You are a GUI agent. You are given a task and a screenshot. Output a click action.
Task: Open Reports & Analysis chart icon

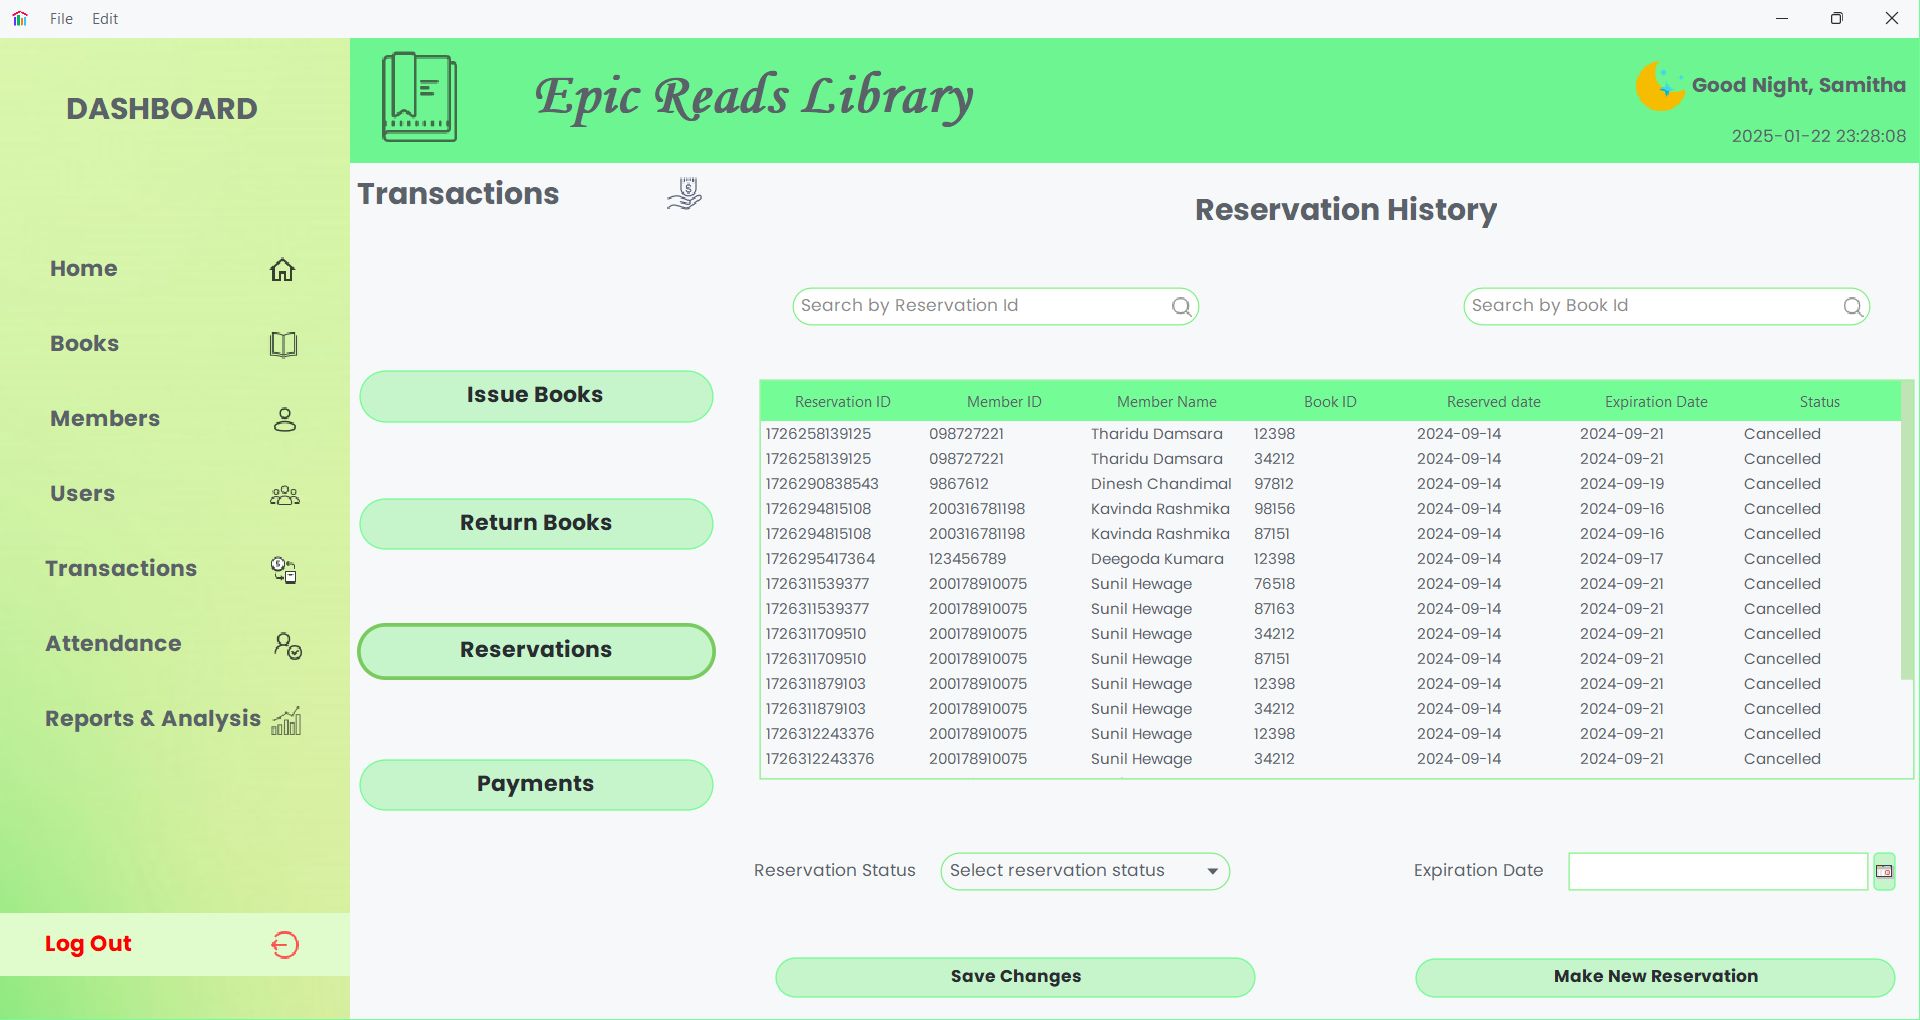[x=286, y=721]
